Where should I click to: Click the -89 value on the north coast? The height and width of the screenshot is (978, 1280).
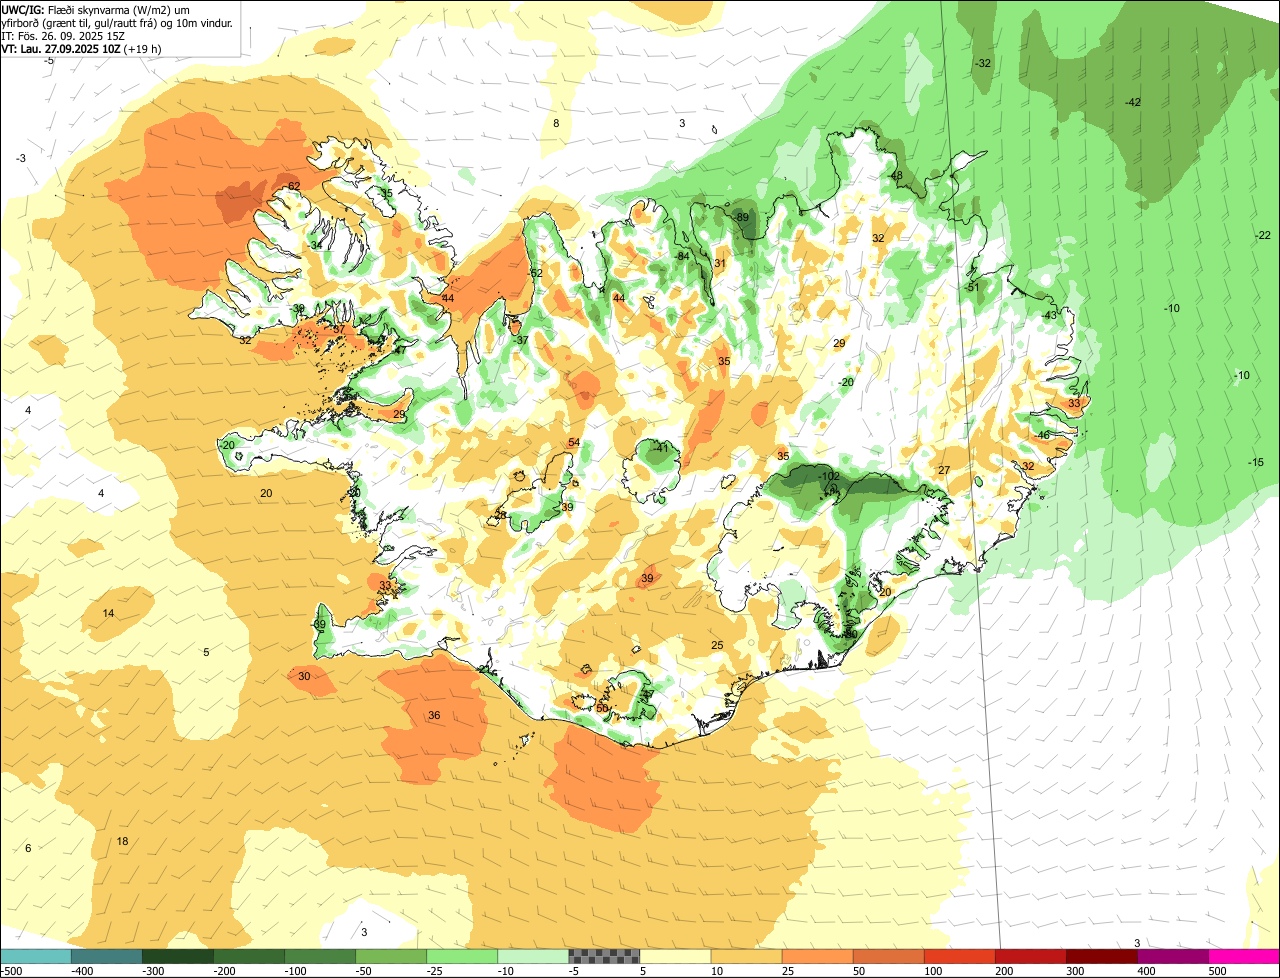(741, 217)
